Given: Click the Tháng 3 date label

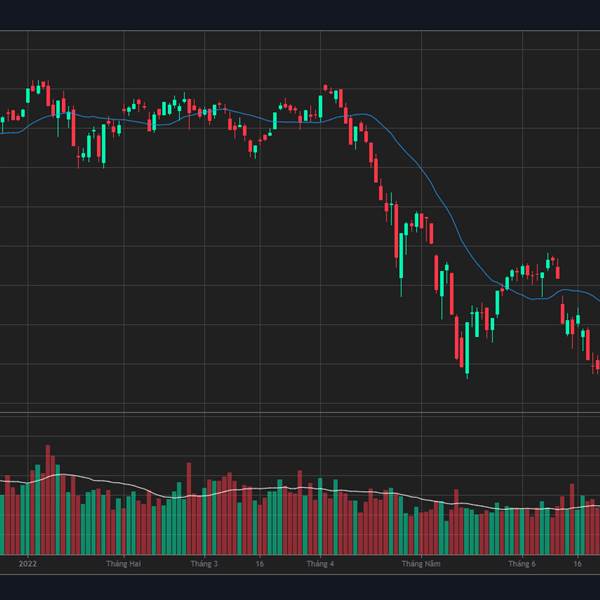Looking at the screenshot, I should 204,564.
